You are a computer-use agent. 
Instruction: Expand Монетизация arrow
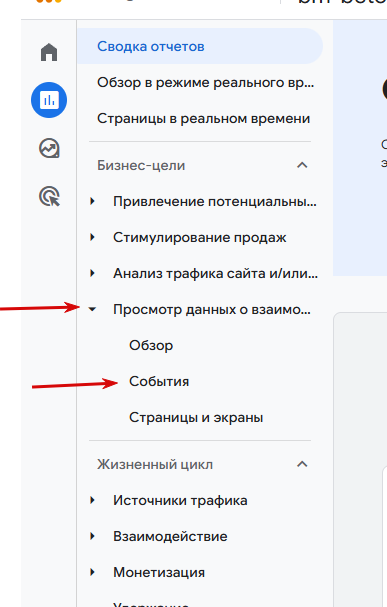92,572
